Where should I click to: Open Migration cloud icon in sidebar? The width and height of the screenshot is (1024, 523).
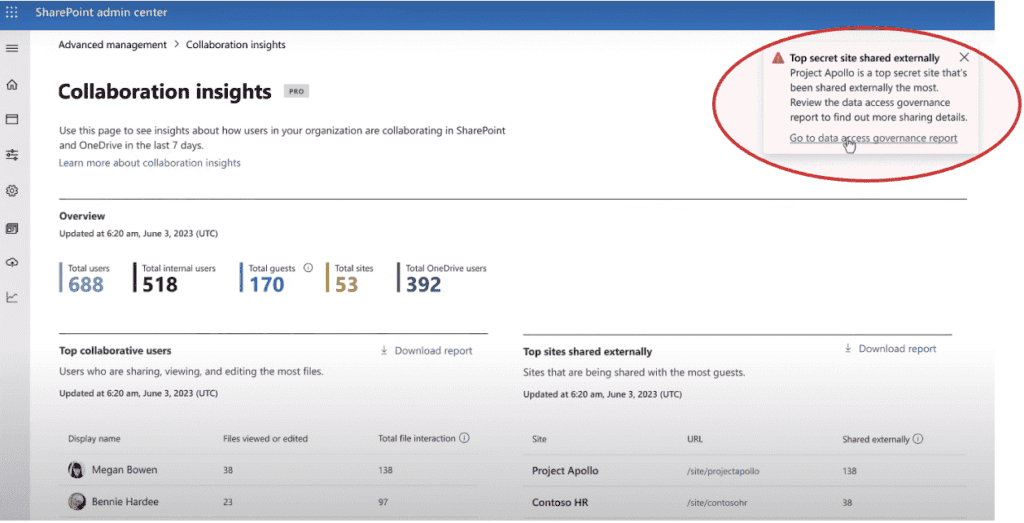(x=12, y=262)
